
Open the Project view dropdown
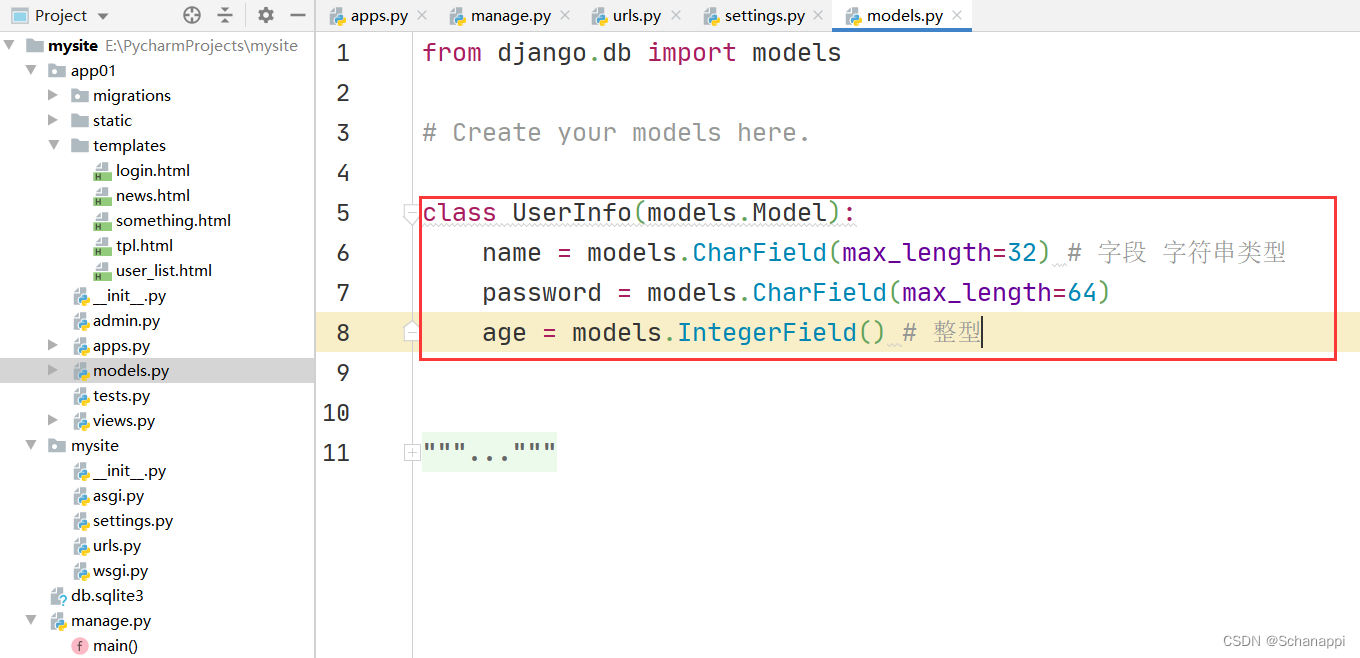tap(104, 16)
